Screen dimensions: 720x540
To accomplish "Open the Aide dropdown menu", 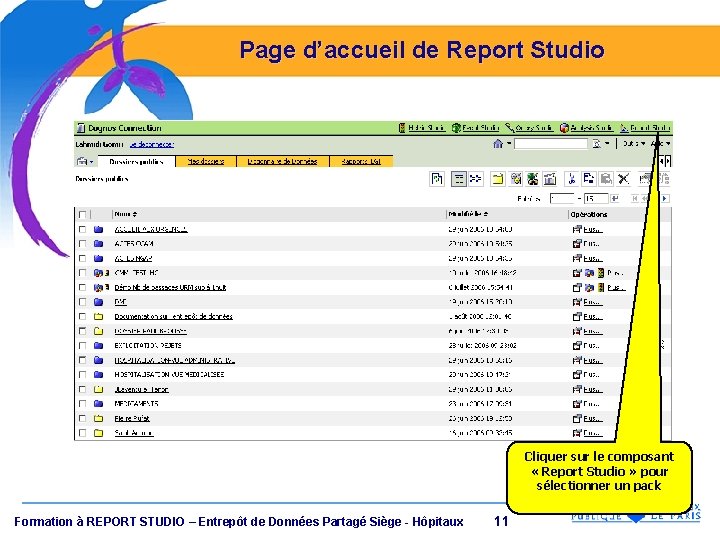I will pyautogui.click(x=661, y=144).
